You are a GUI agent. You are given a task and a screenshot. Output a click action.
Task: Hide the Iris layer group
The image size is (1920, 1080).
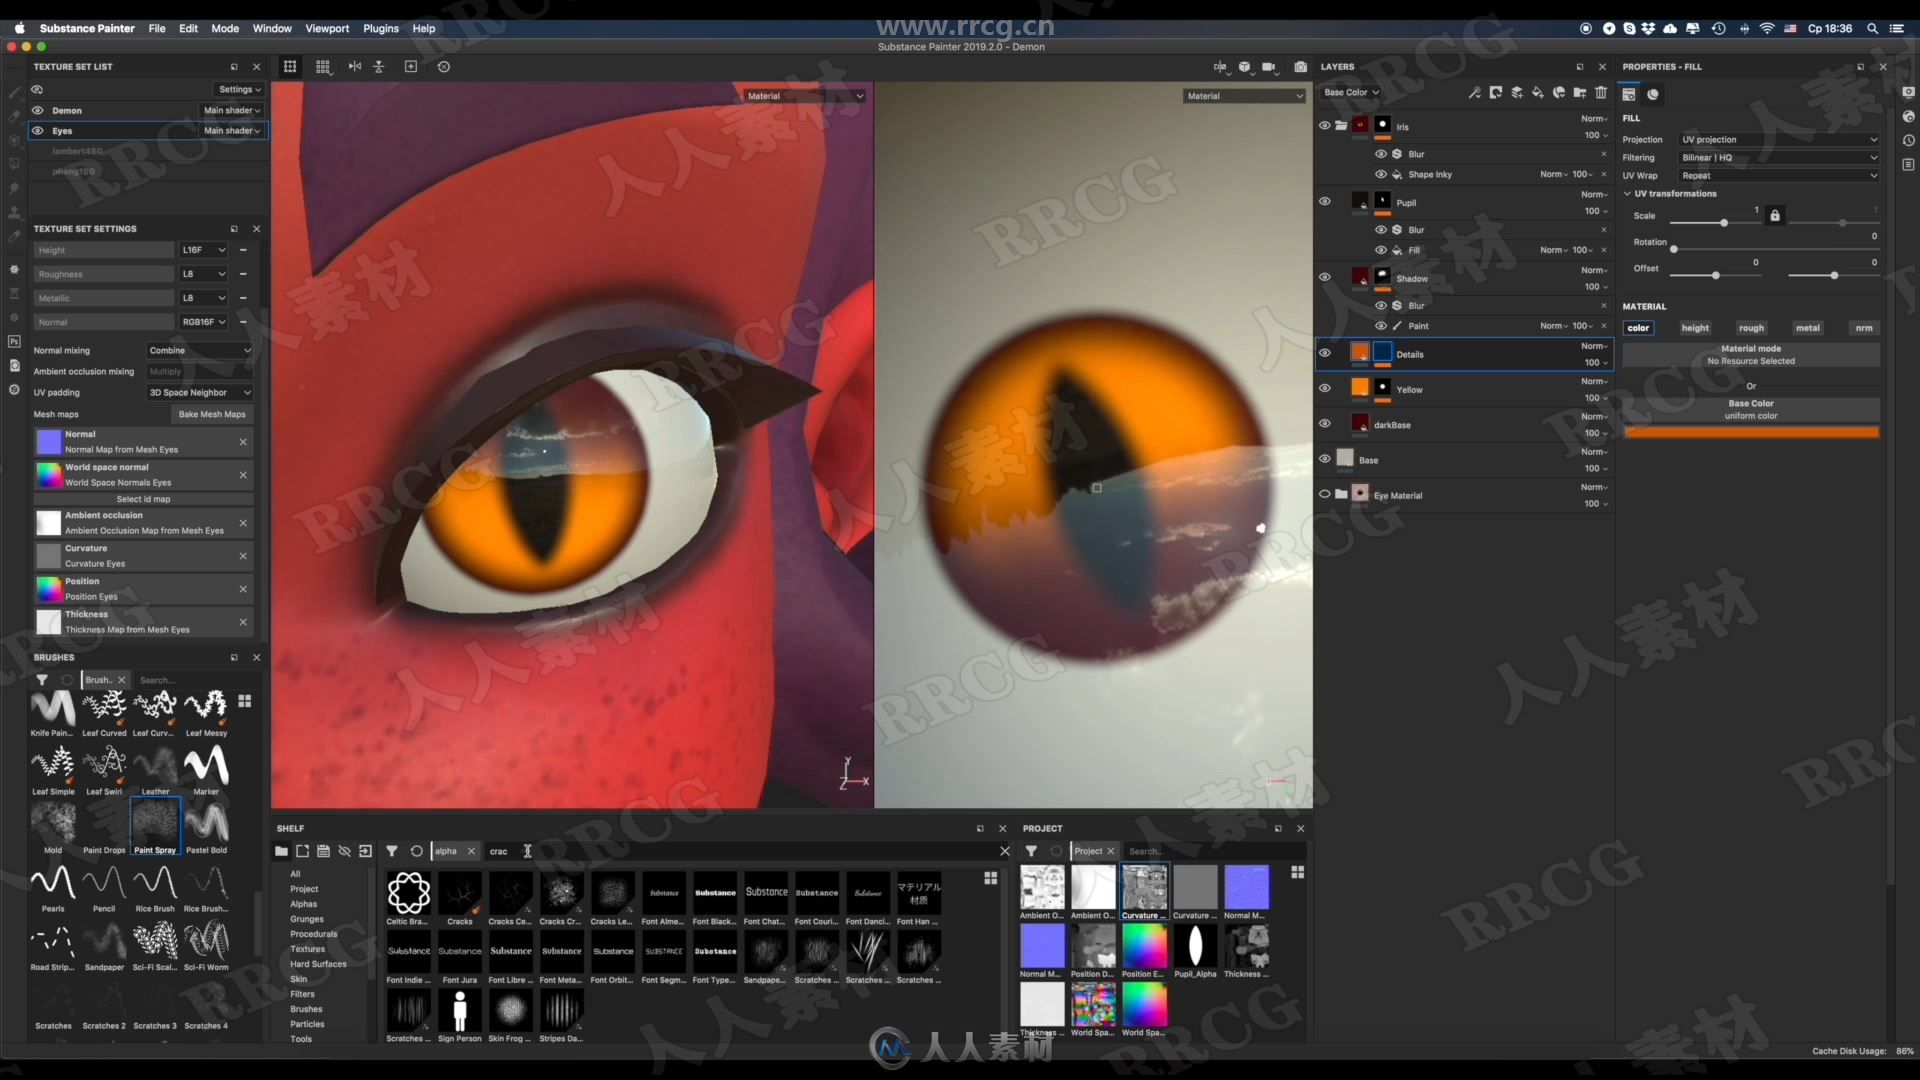pos(1324,126)
